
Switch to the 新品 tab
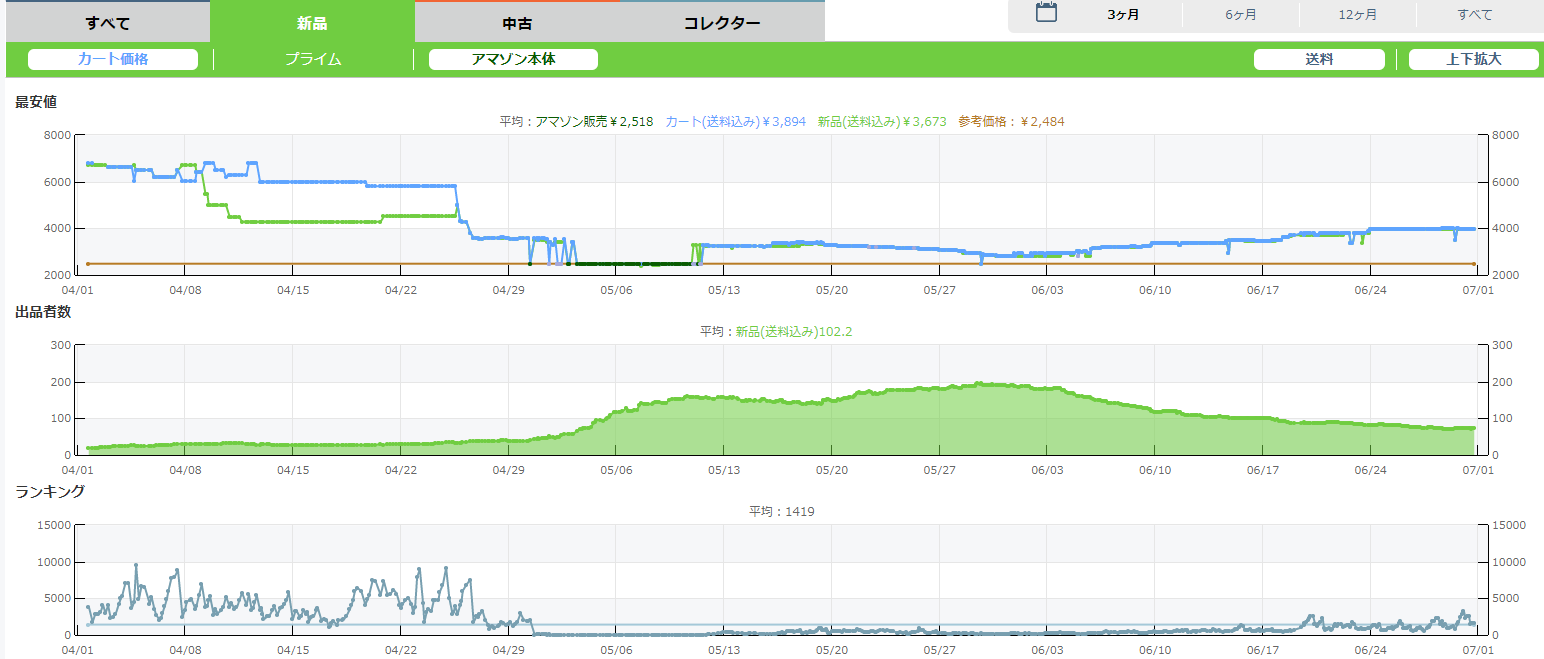[x=312, y=22]
